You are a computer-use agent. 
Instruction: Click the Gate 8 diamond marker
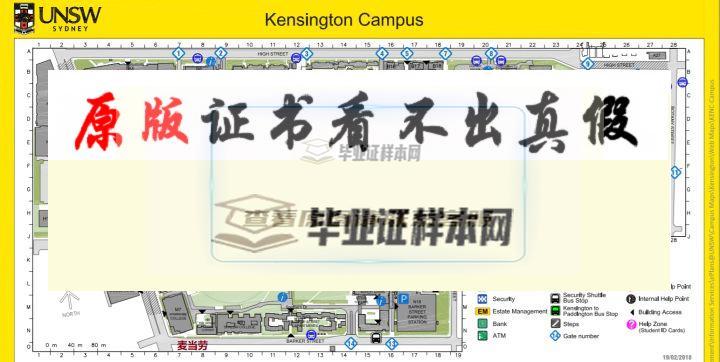pos(491,53)
